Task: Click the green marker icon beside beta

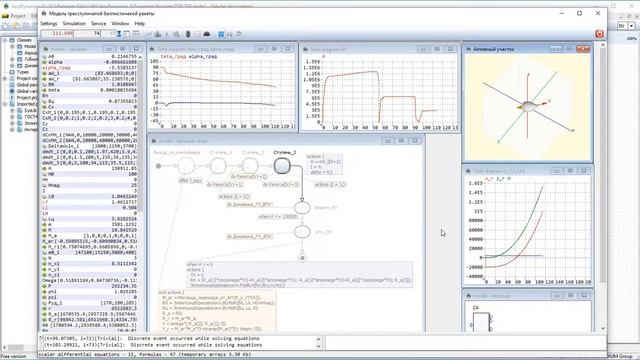Action: pyautogui.click(x=44, y=90)
